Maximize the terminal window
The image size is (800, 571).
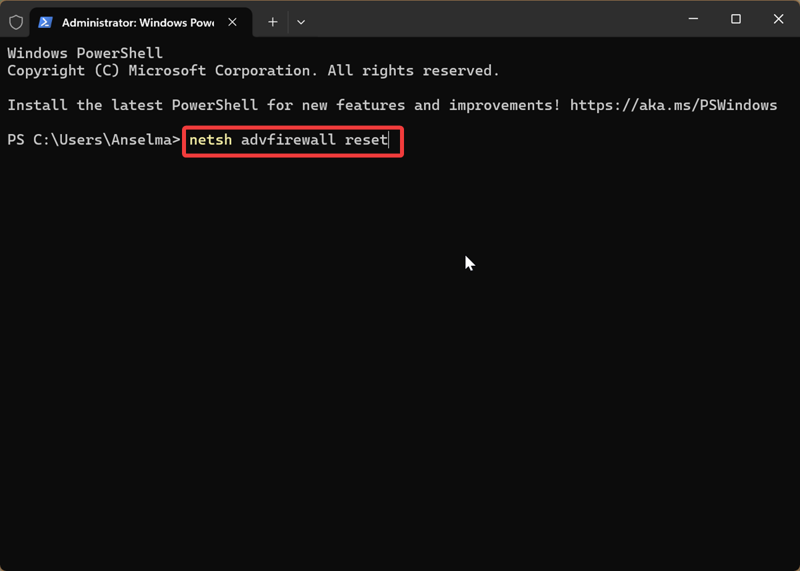(736, 19)
